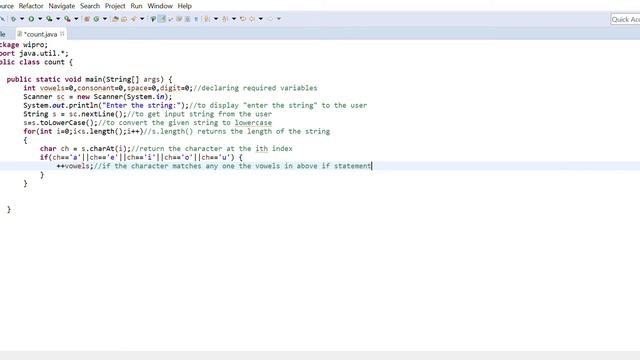The height and width of the screenshot is (360, 640).
Task: Open the Navigate menu
Action: pyautogui.click(x=62, y=6)
